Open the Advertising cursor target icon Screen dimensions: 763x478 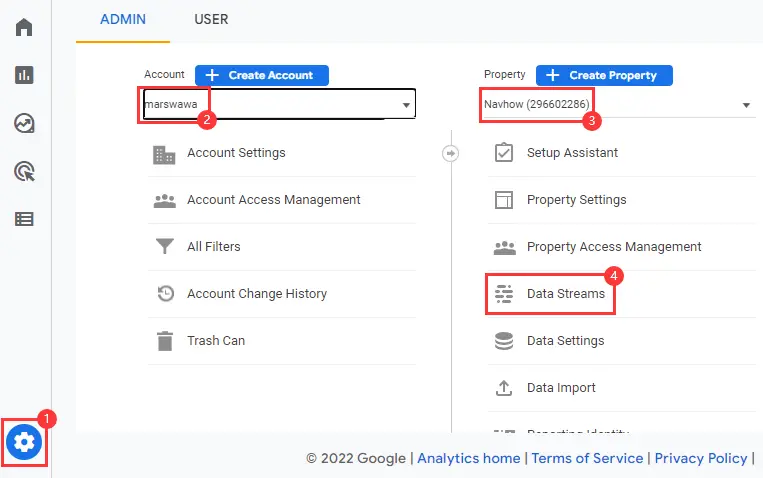(x=24, y=171)
